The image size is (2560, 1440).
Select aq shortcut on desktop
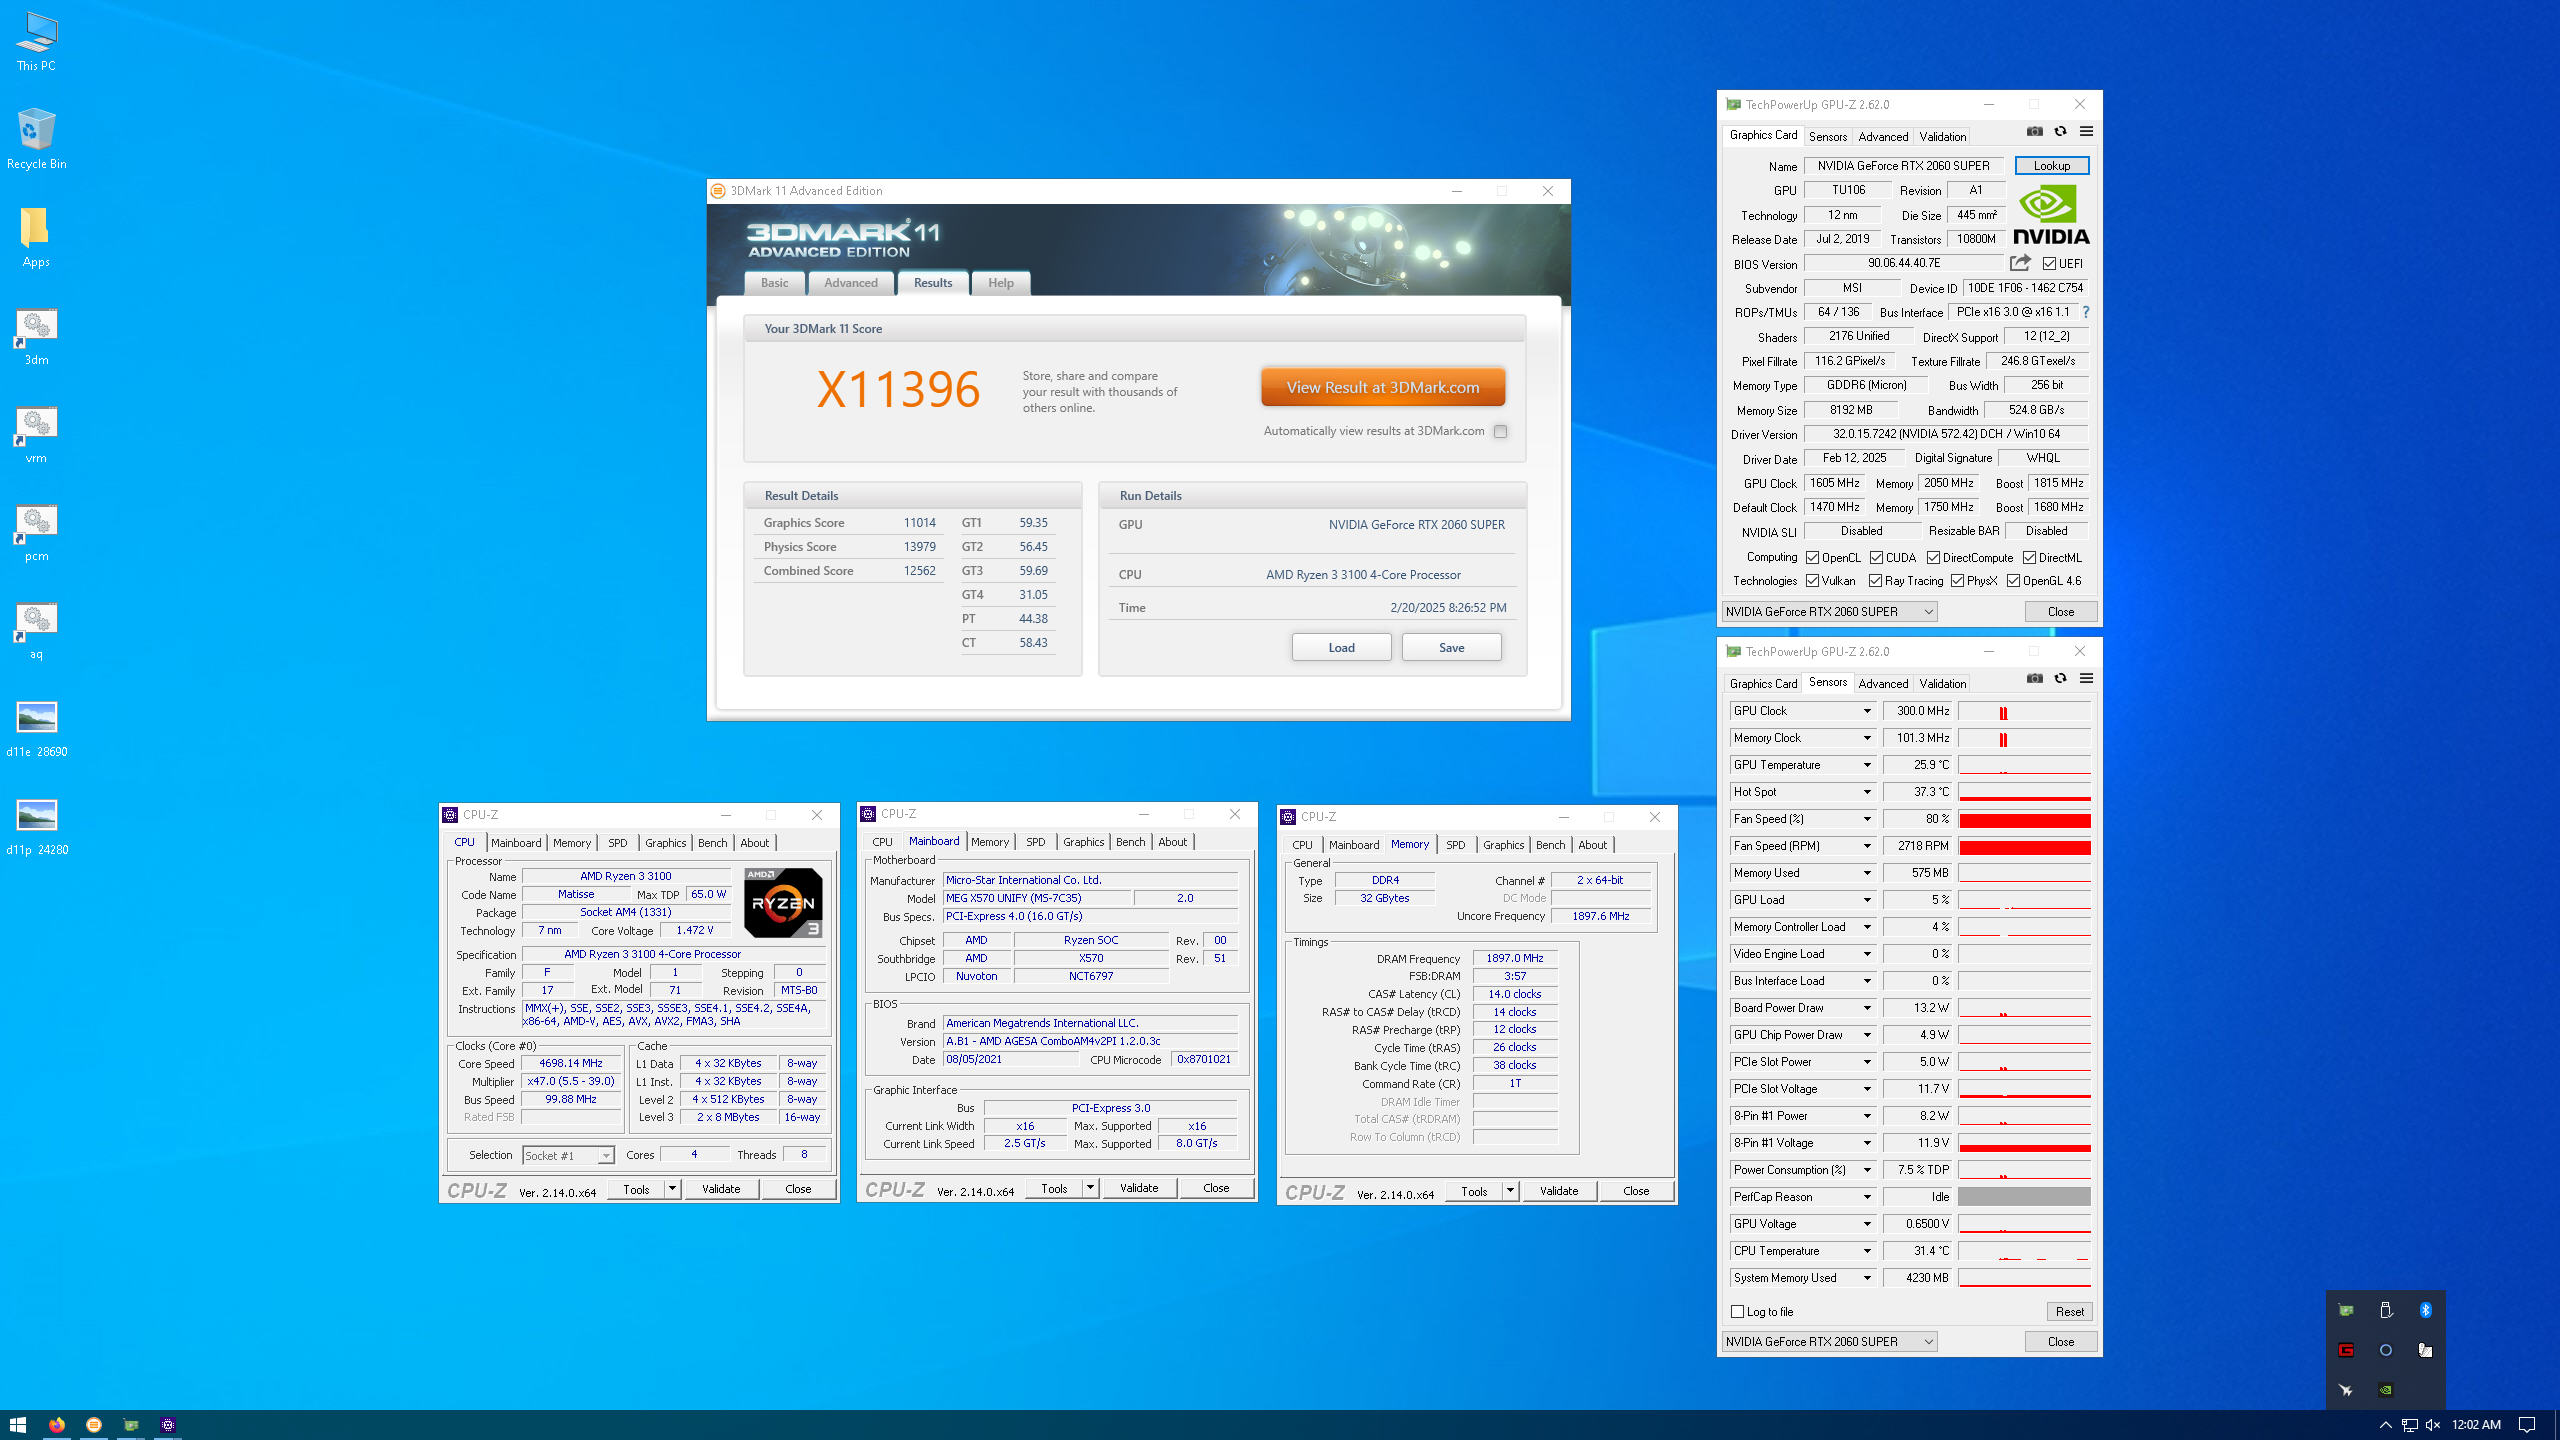pyautogui.click(x=36, y=630)
